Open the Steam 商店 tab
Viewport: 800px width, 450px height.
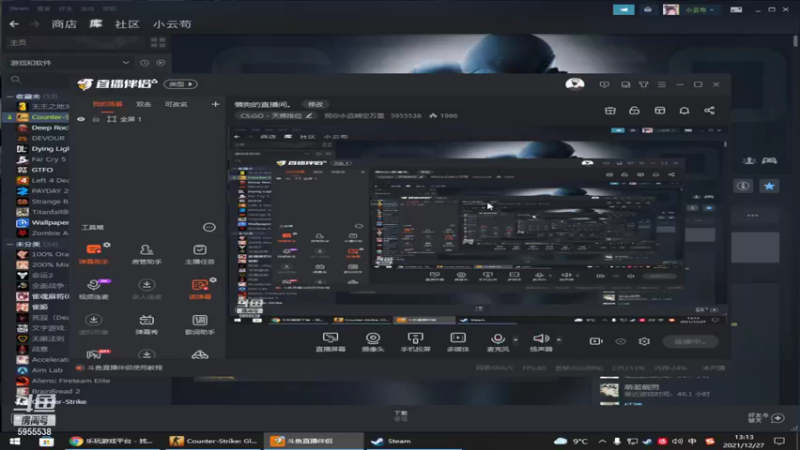64,24
